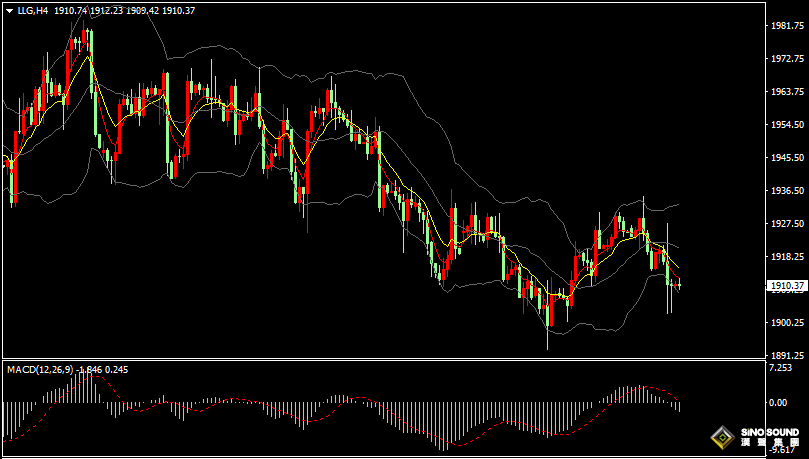
Task: Click the 1900.25 price axis label
Action: (x=787, y=322)
